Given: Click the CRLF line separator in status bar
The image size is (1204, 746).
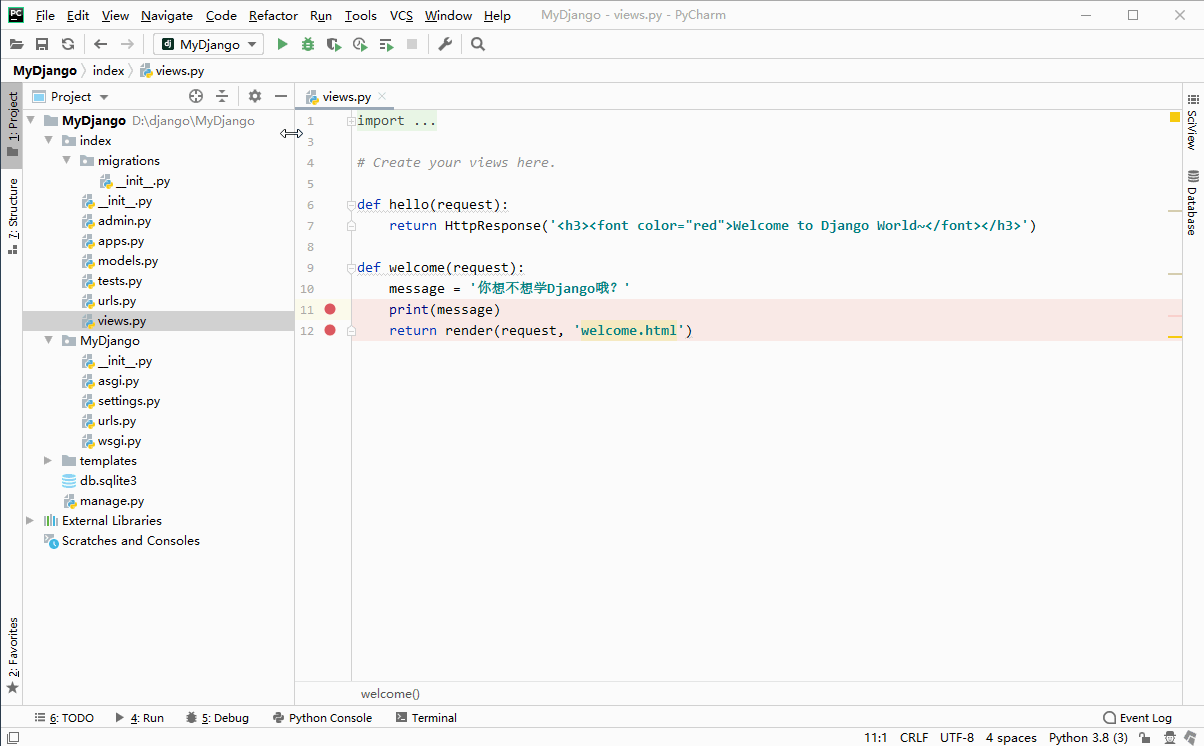Looking at the screenshot, I should point(914,738).
